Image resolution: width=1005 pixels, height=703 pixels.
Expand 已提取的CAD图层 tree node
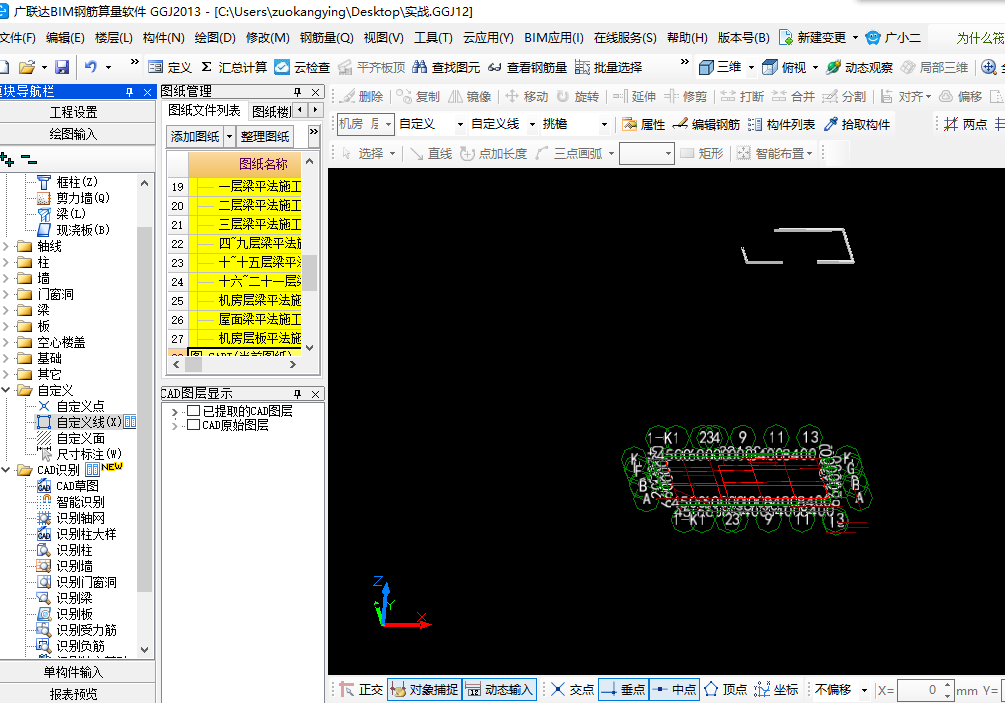point(174,411)
